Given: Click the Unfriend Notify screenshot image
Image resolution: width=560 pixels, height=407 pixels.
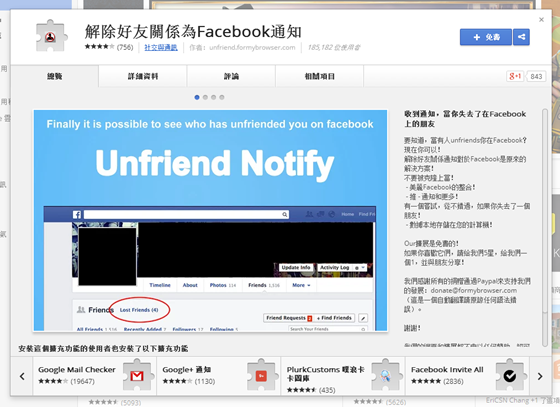Looking at the screenshot, I should [210, 220].
